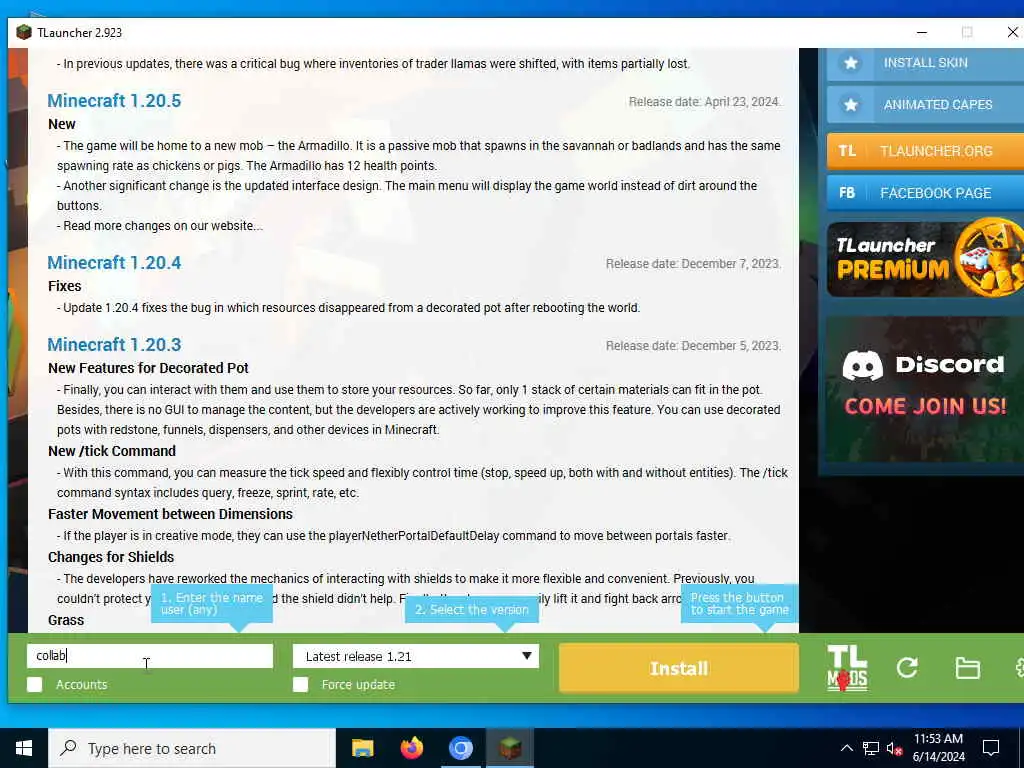The image size is (1024, 768).
Task: Click the yellow Install button
Action: (679, 668)
